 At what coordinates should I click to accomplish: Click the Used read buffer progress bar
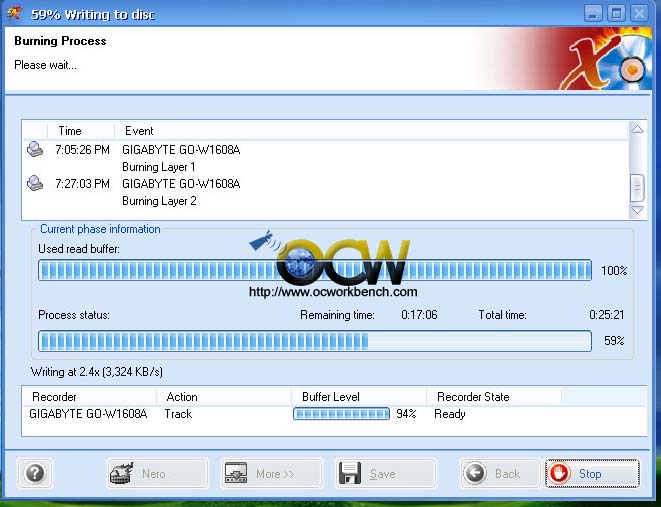(315, 270)
